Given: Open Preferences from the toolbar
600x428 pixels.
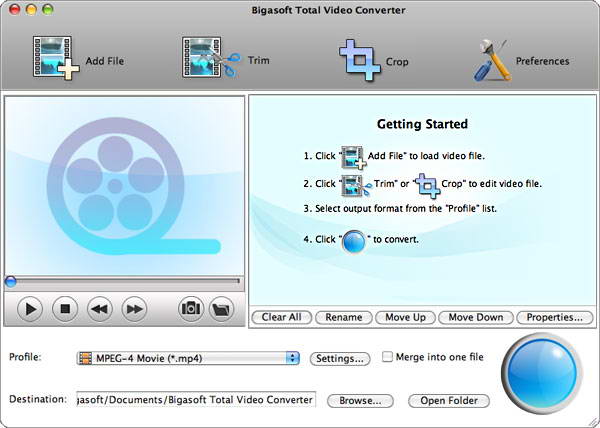Looking at the screenshot, I should [x=493, y=60].
